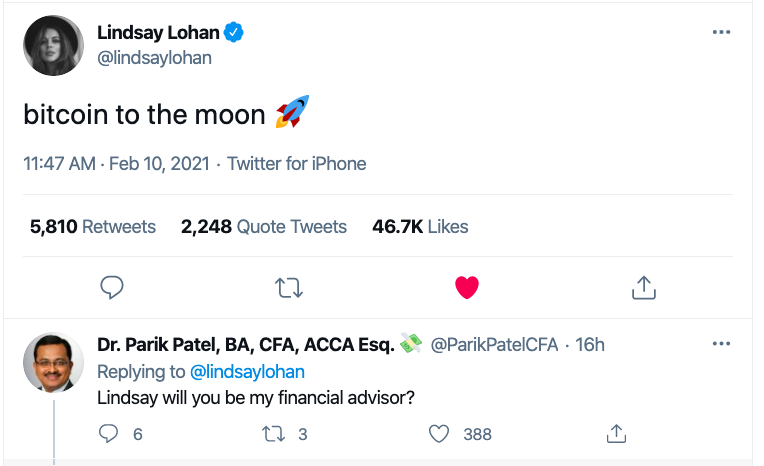This screenshot has height=466, width=764.
Task: Click the blue verified badge icon
Action: pyautogui.click(x=235, y=33)
